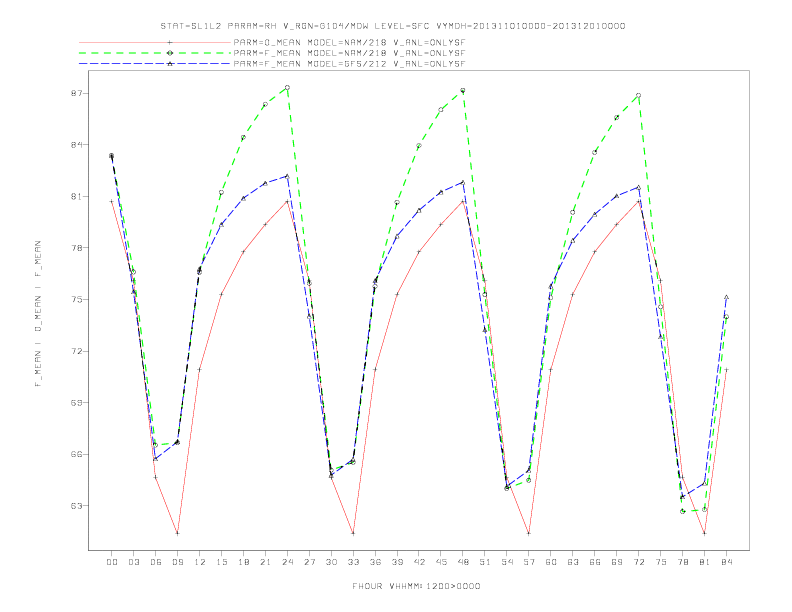Image resolution: width=792 pixels, height=612 pixels.
Task: Select the F_MEAN NAM/218 legend label
Action: [349, 53]
